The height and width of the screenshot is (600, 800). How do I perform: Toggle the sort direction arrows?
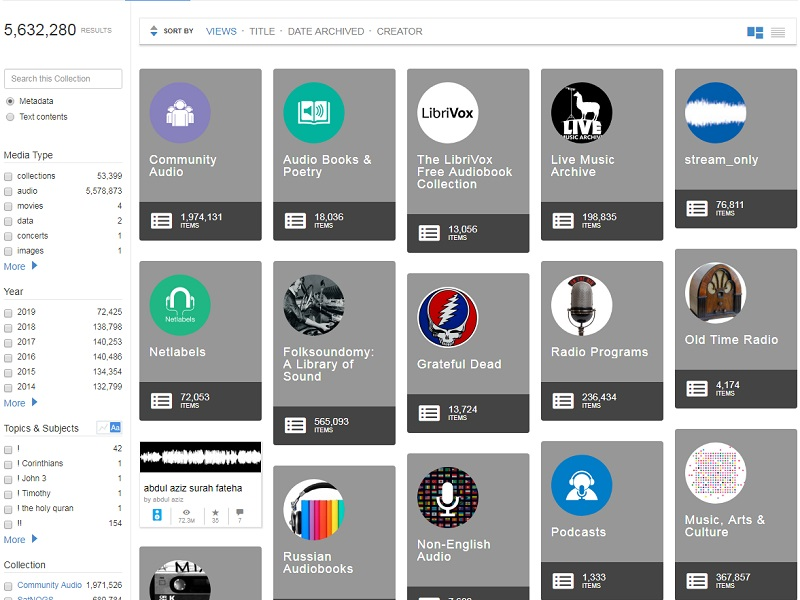pos(154,31)
